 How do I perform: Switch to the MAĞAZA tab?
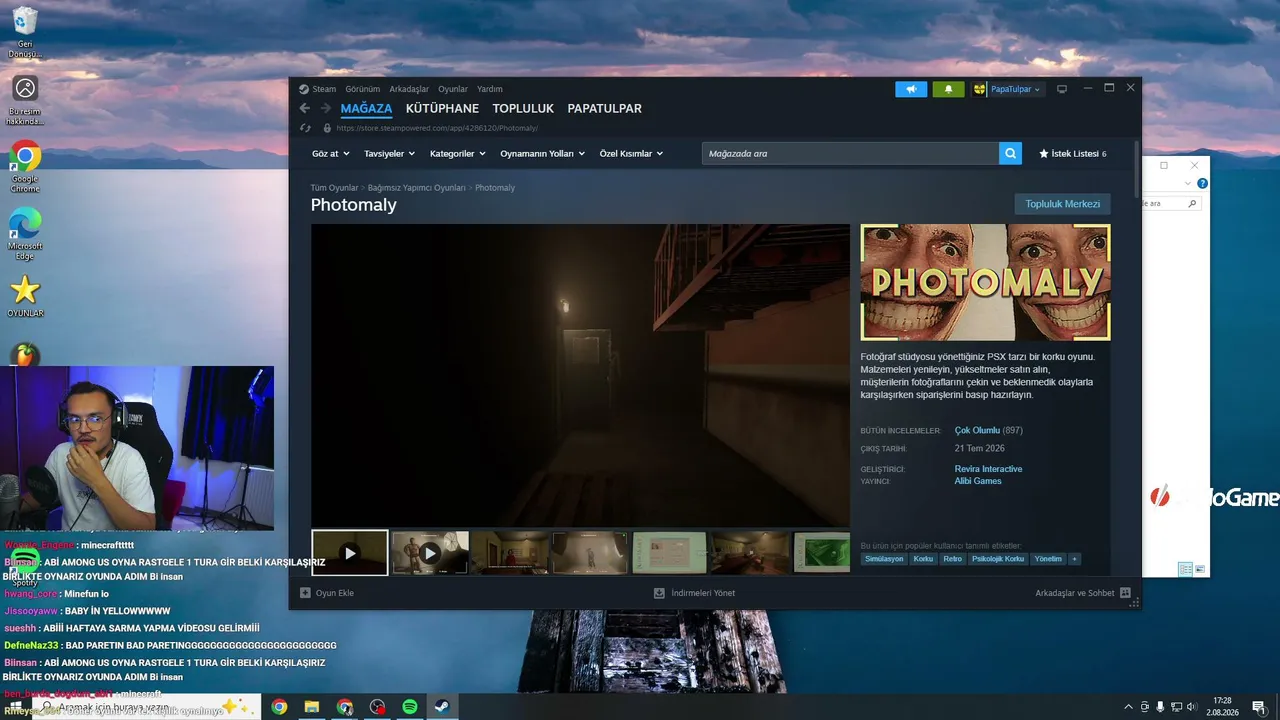(366, 108)
